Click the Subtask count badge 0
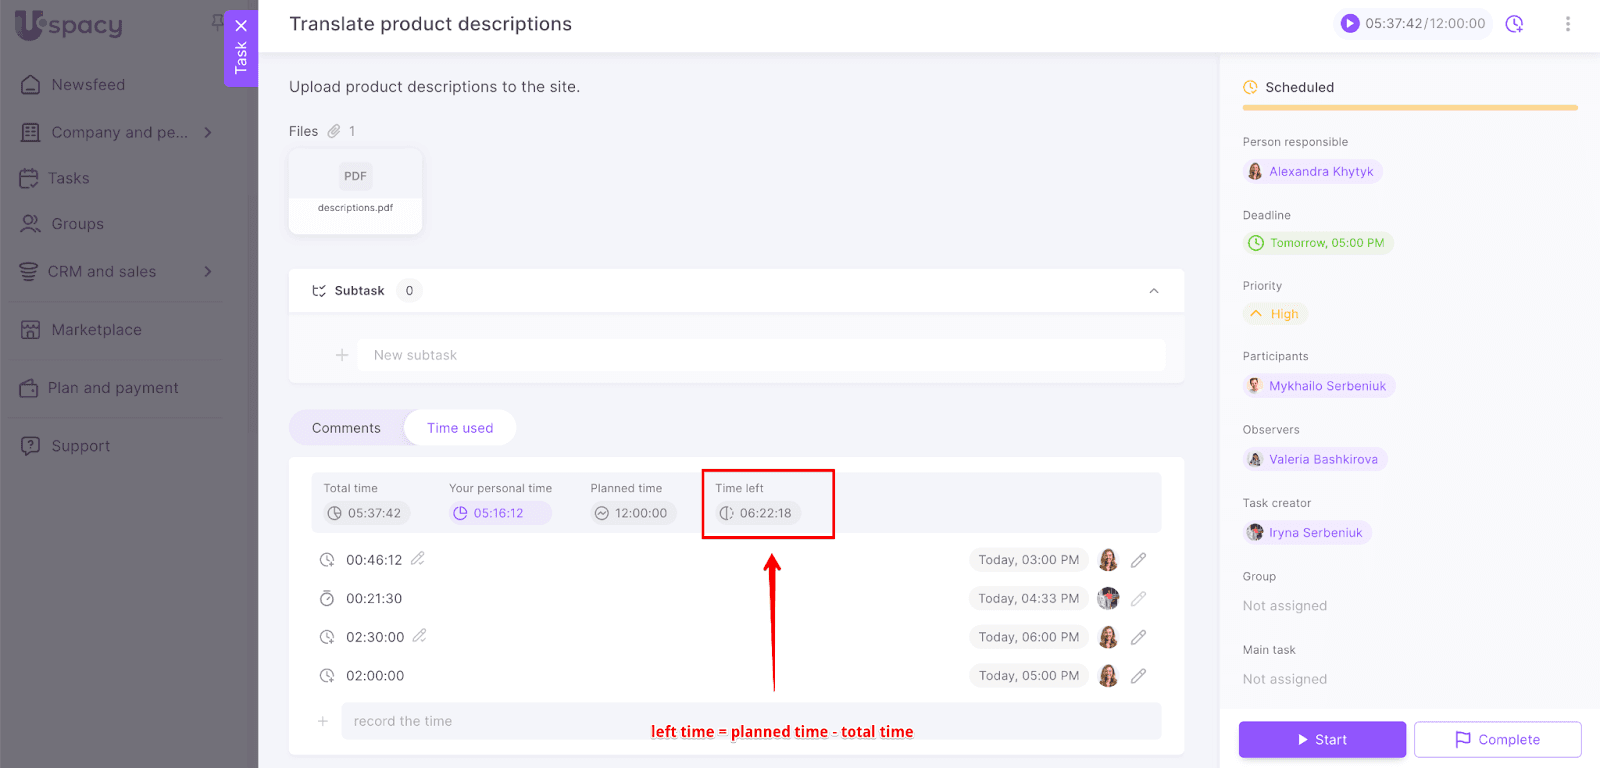 pyautogui.click(x=409, y=291)
